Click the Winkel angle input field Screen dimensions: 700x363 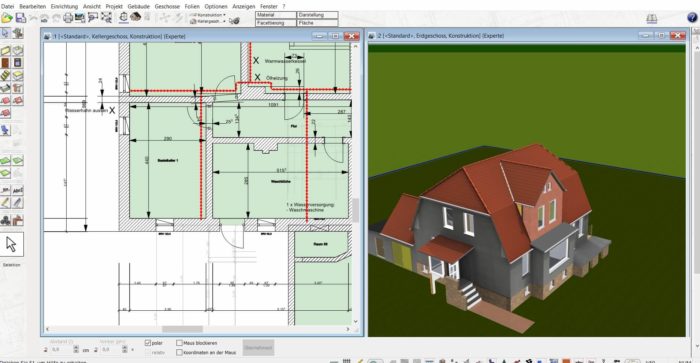(x=111, y=349)
